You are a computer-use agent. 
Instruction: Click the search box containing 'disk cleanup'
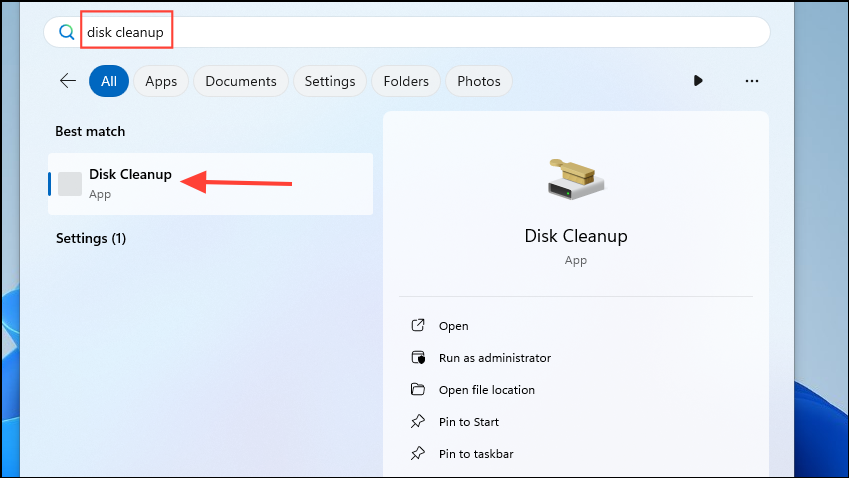[x=407, y=32]
